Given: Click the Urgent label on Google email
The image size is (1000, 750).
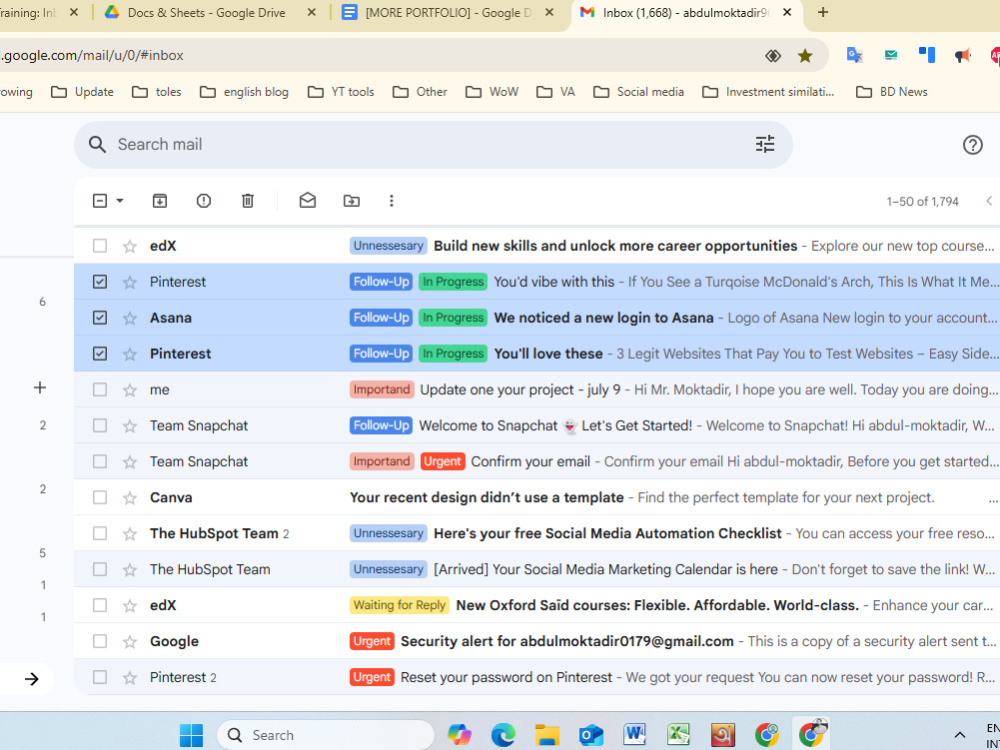Looking at the screenshot, I should click(372, 642).
